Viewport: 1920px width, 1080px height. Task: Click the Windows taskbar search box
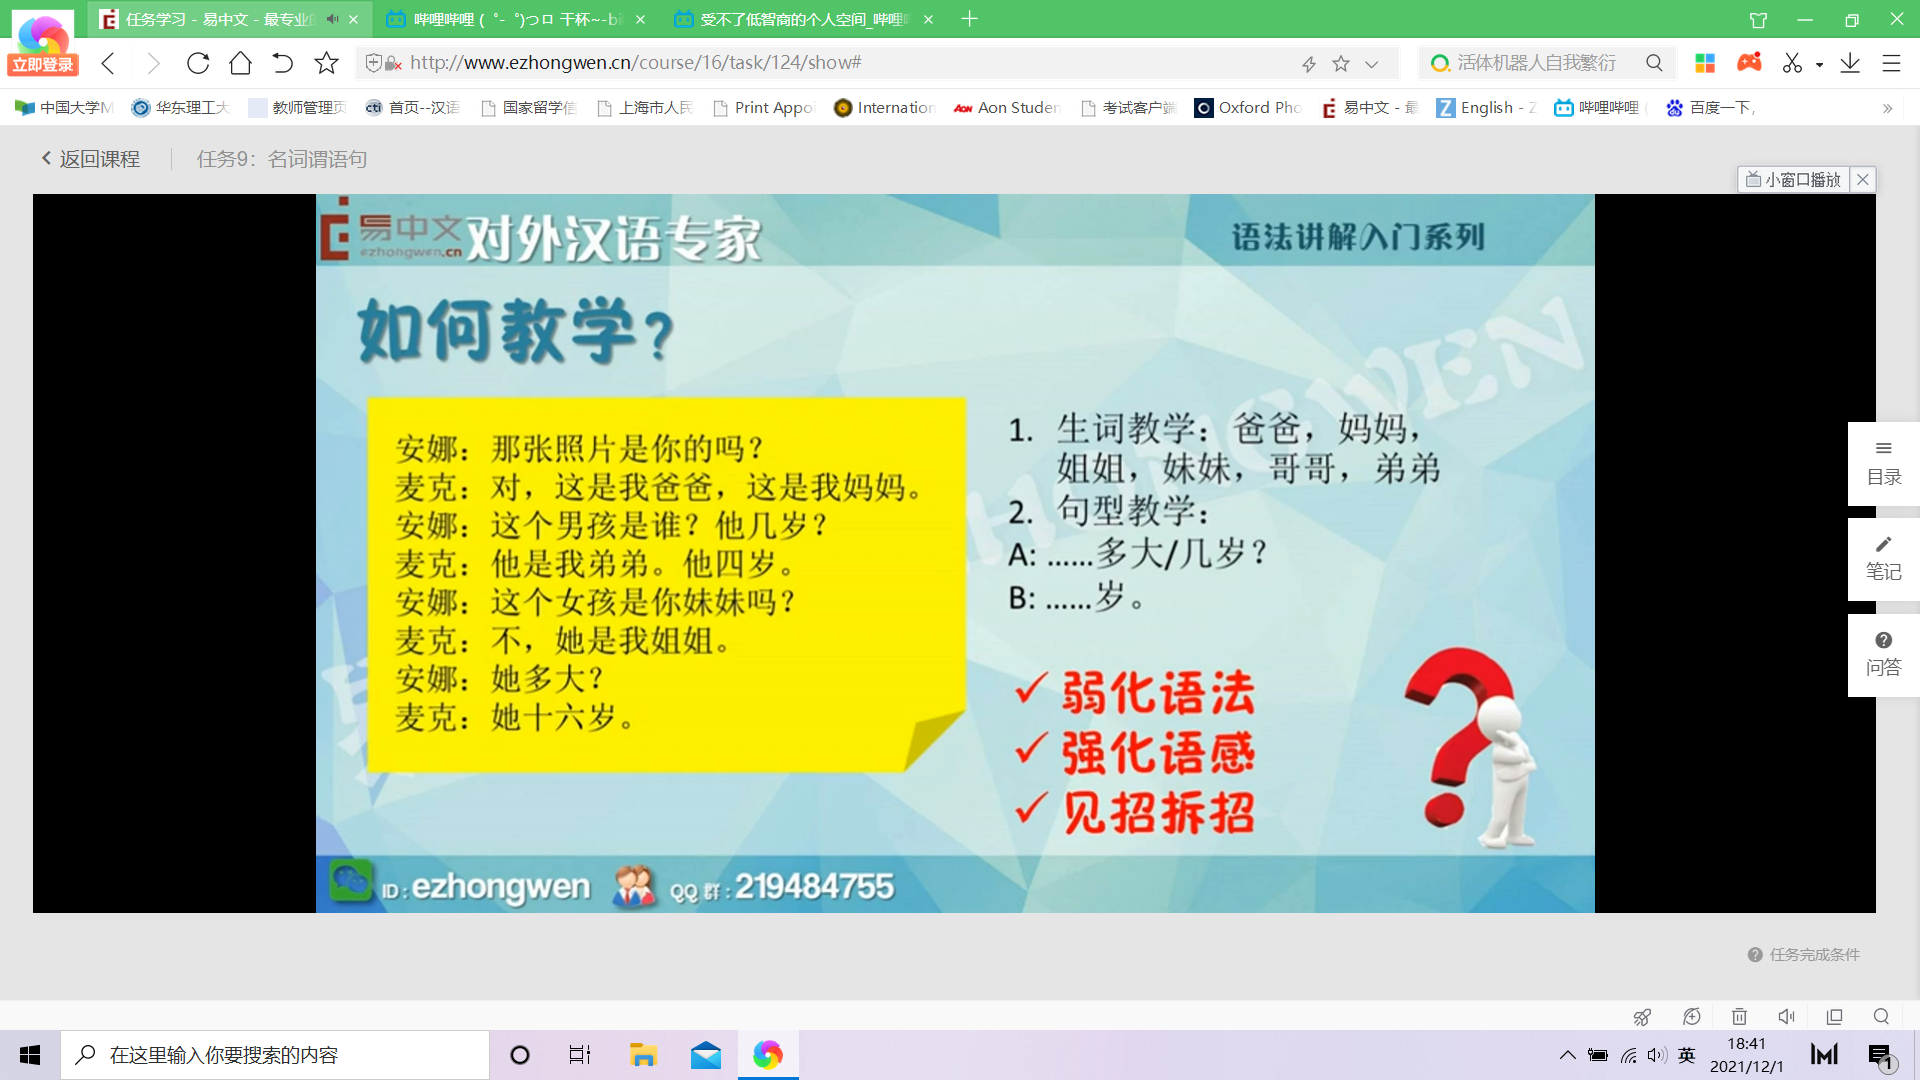click(275, 1055)
